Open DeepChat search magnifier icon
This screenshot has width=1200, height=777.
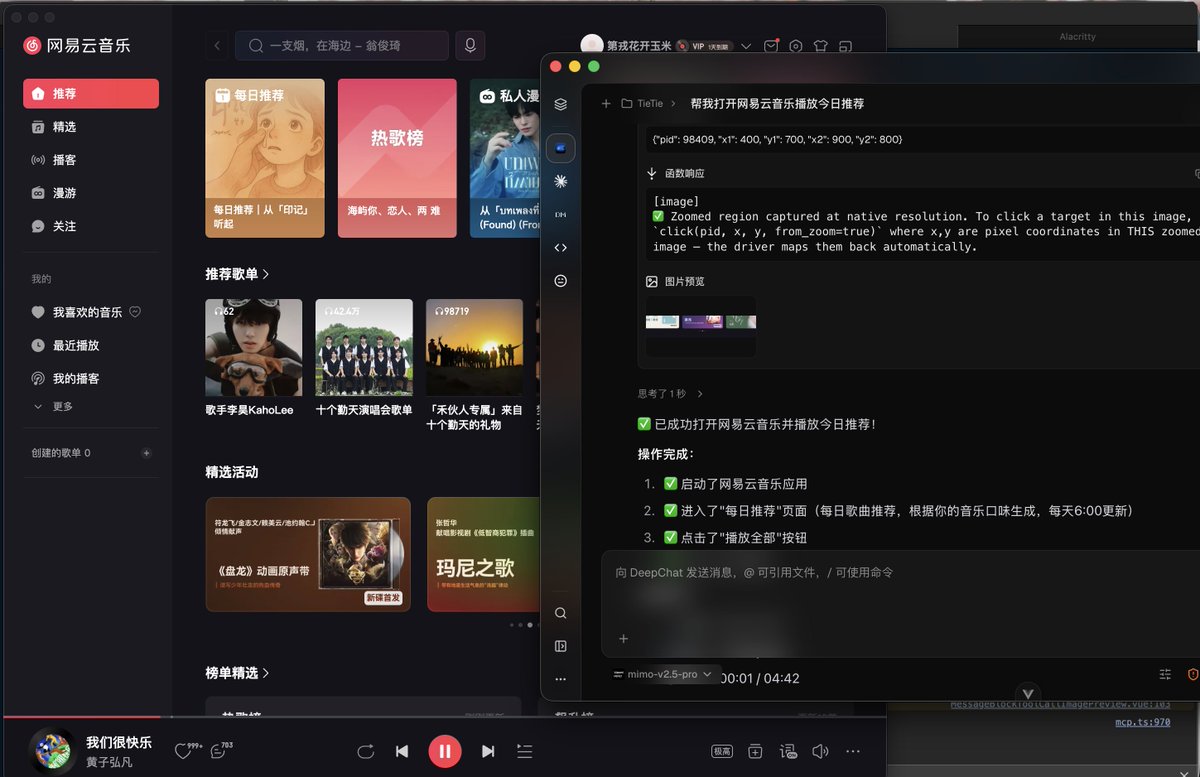pyautogui.click(x=560, y=613)
